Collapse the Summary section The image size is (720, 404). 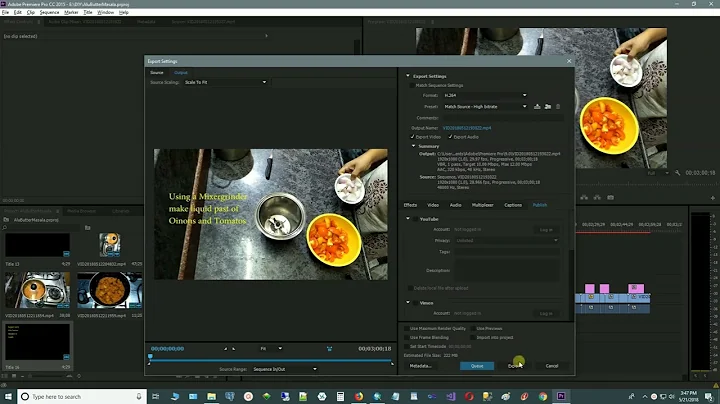[x=413, y=146]
